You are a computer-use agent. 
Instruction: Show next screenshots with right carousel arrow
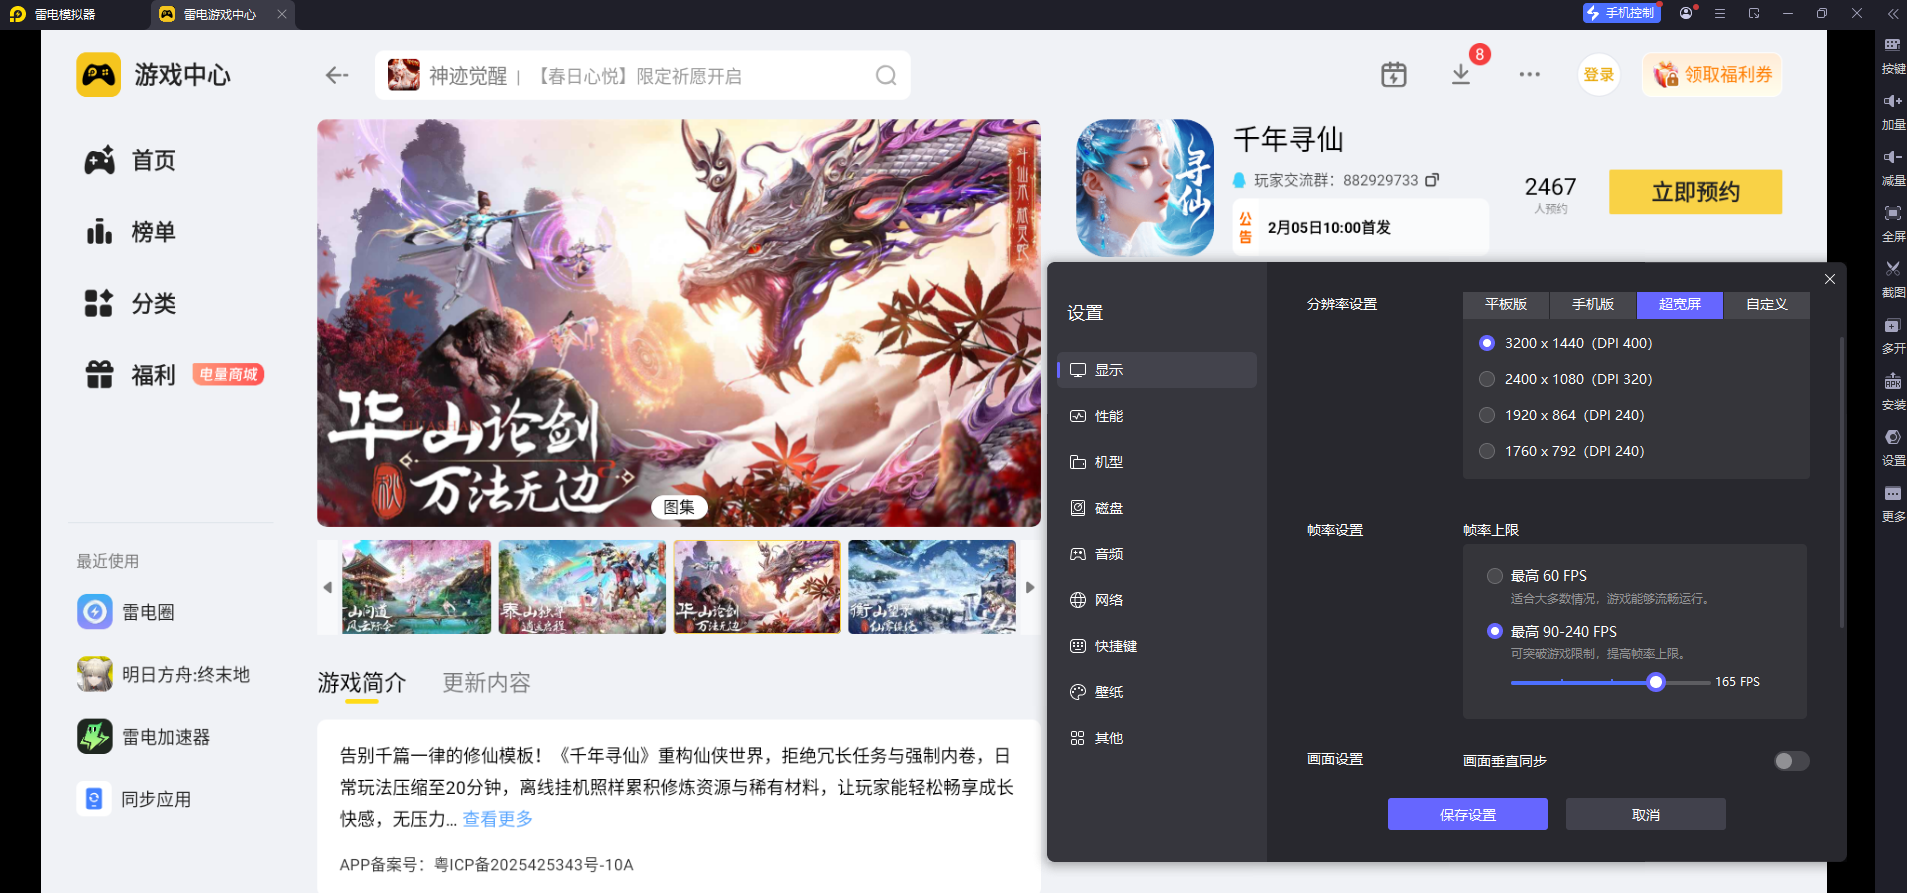[1030, 587]
